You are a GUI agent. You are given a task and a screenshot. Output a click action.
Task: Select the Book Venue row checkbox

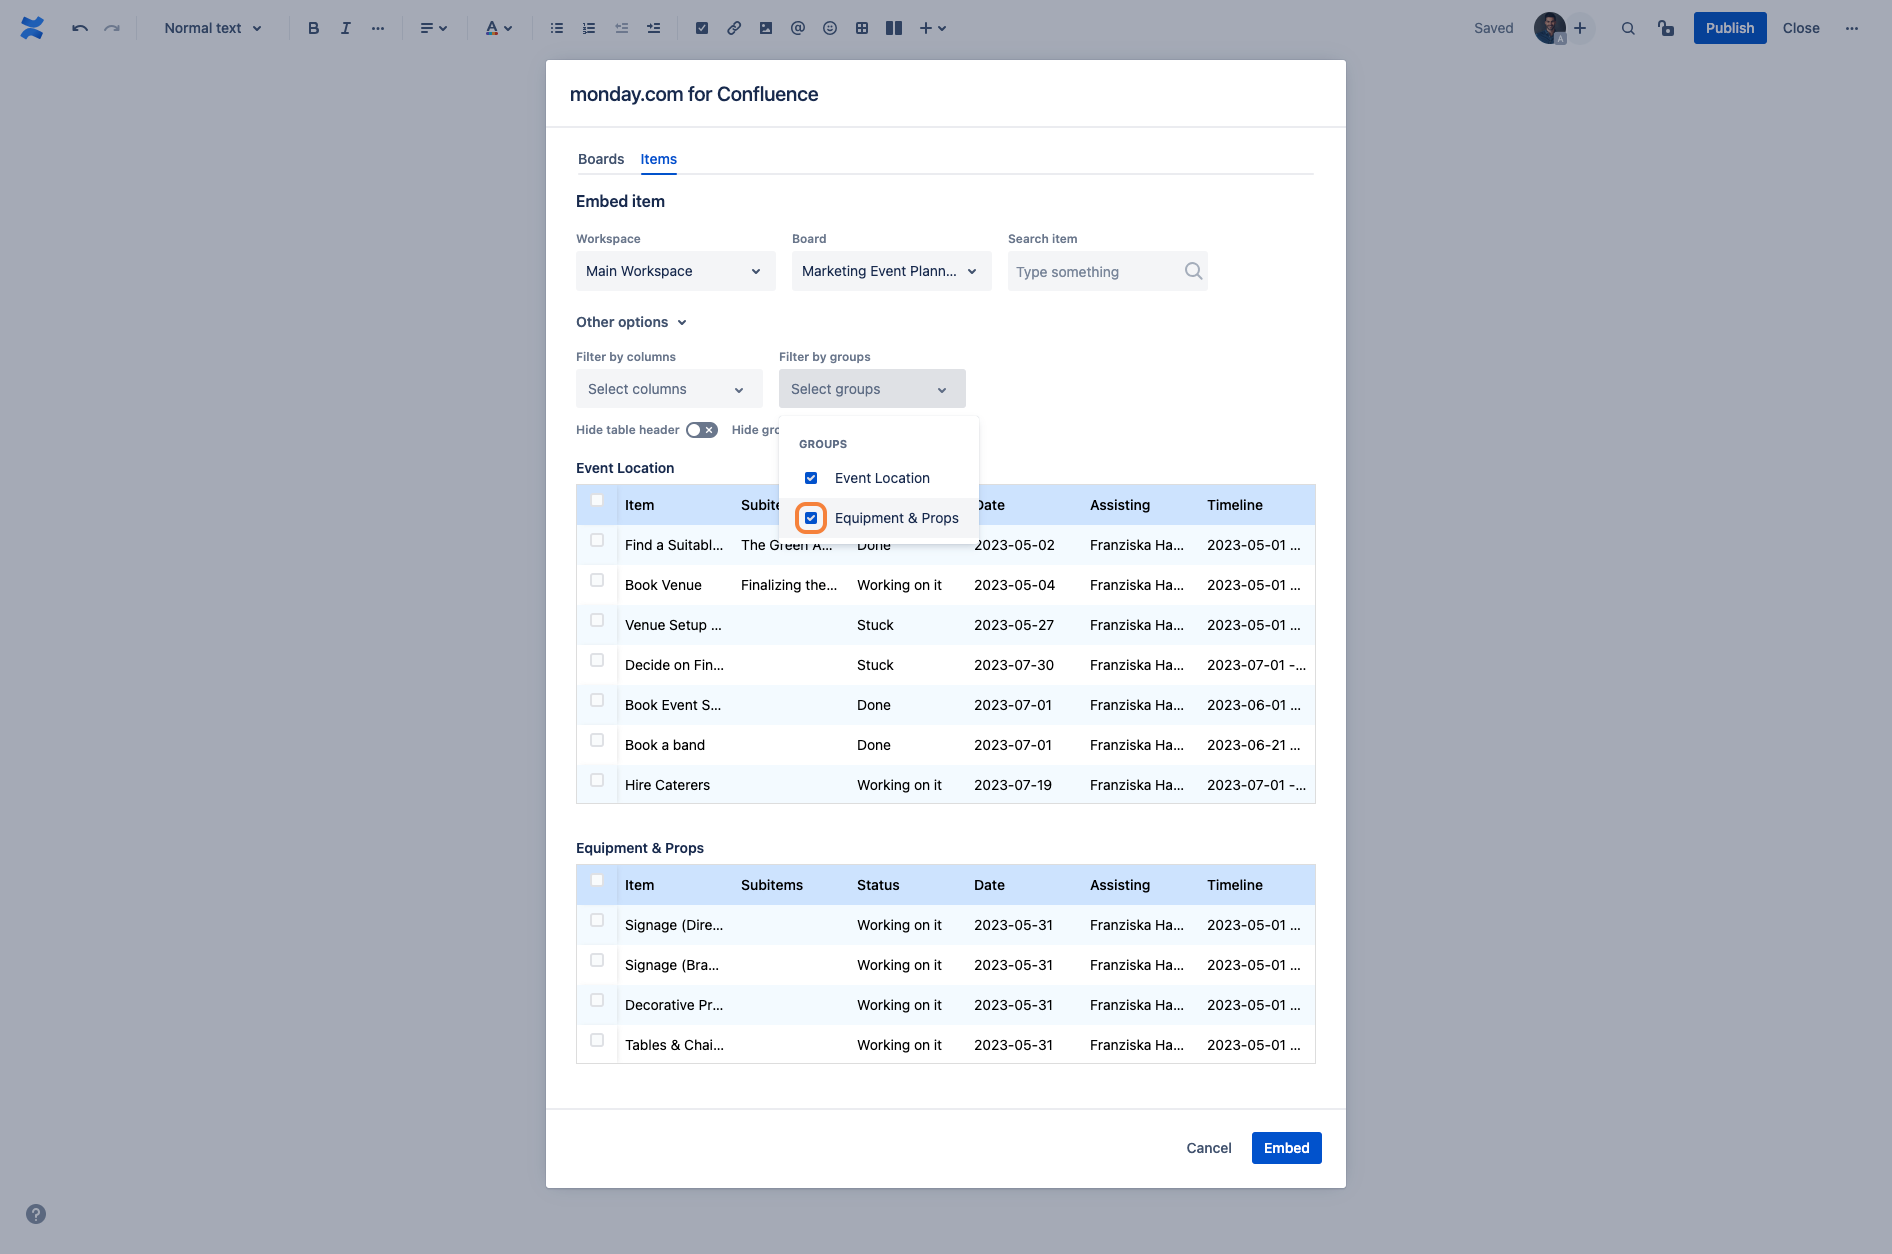coord(597,581)
